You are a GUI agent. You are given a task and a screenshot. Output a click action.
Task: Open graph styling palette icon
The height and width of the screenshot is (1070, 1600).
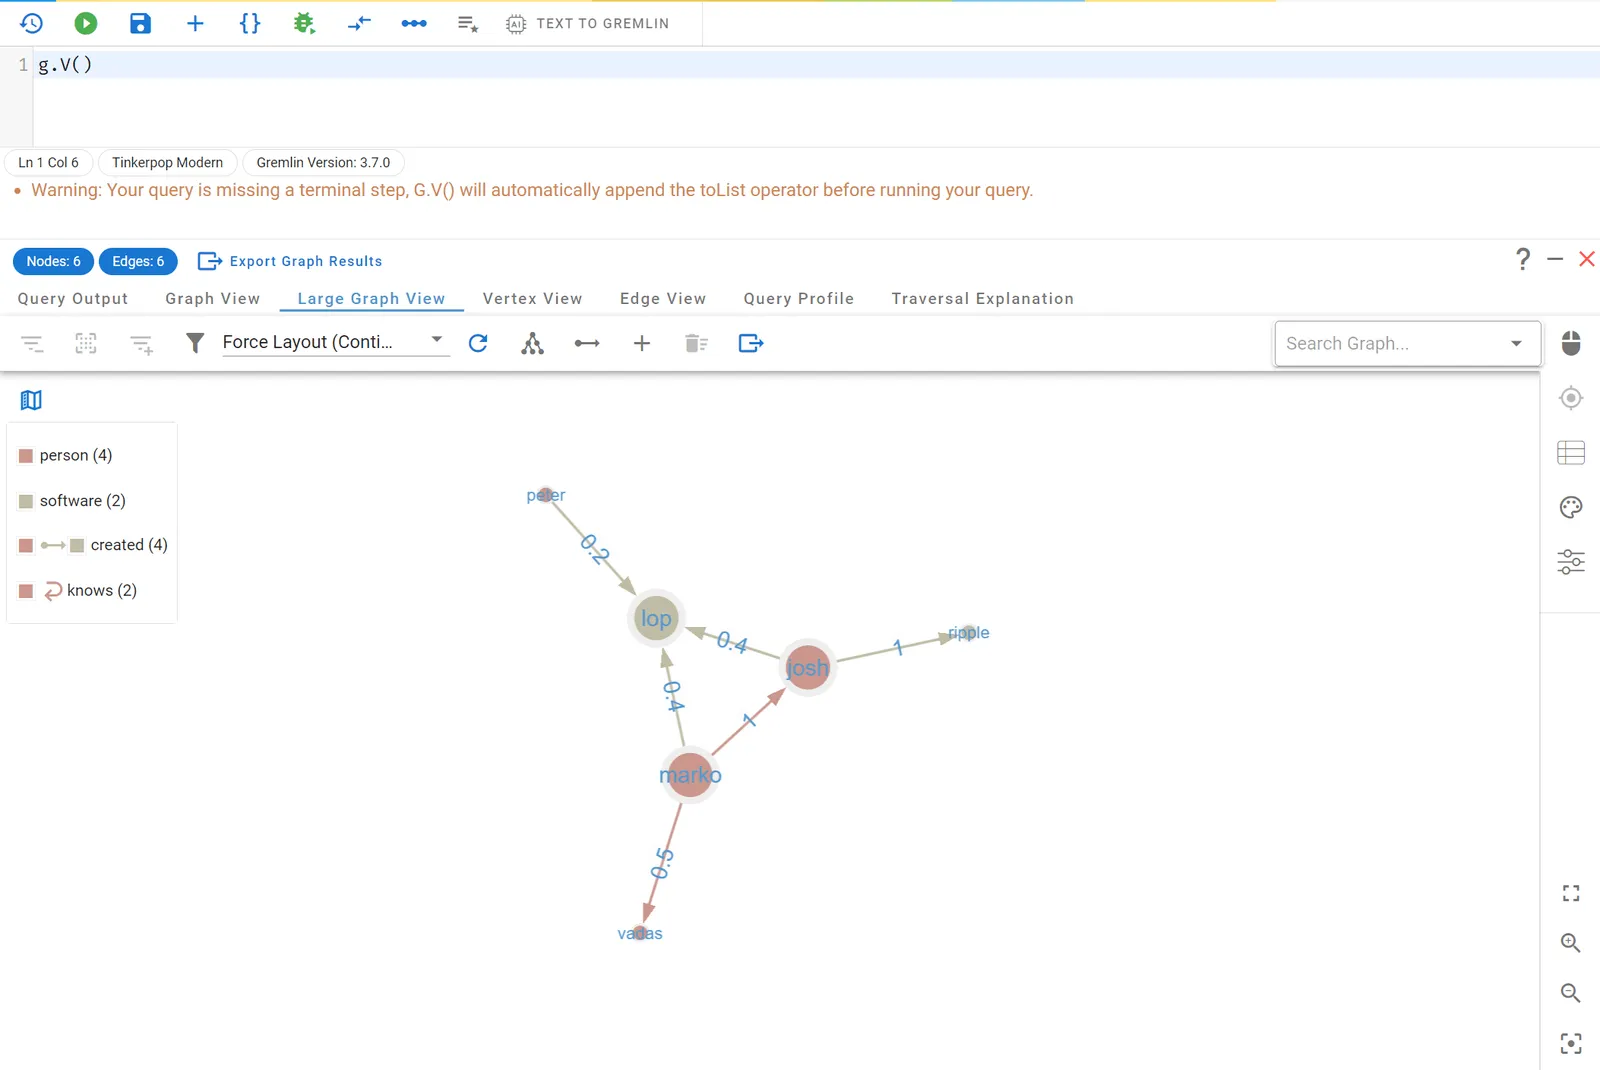(x=1571, y=507)
